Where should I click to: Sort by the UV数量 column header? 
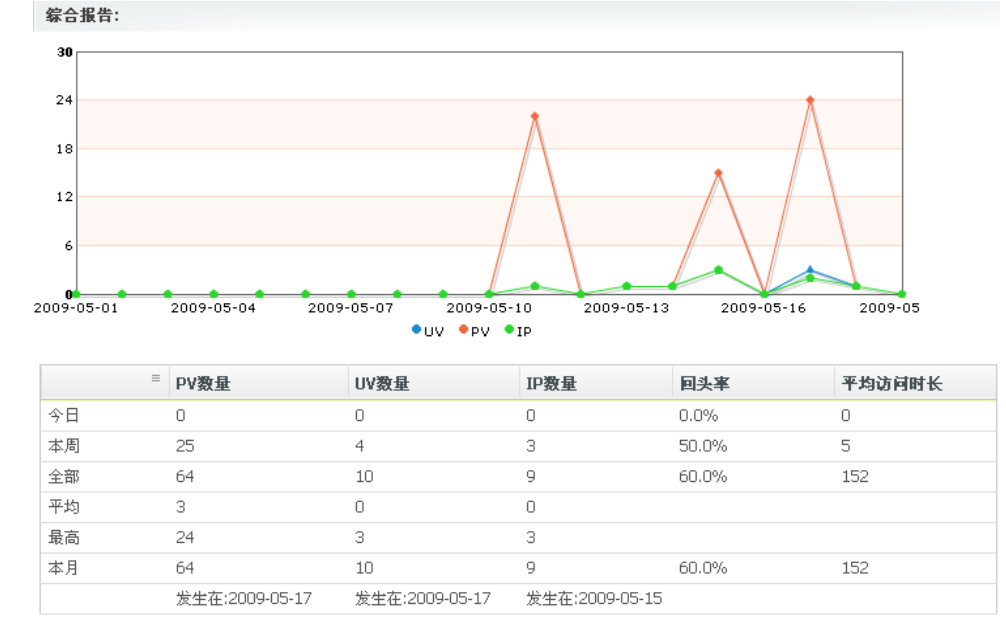[382, 384]
